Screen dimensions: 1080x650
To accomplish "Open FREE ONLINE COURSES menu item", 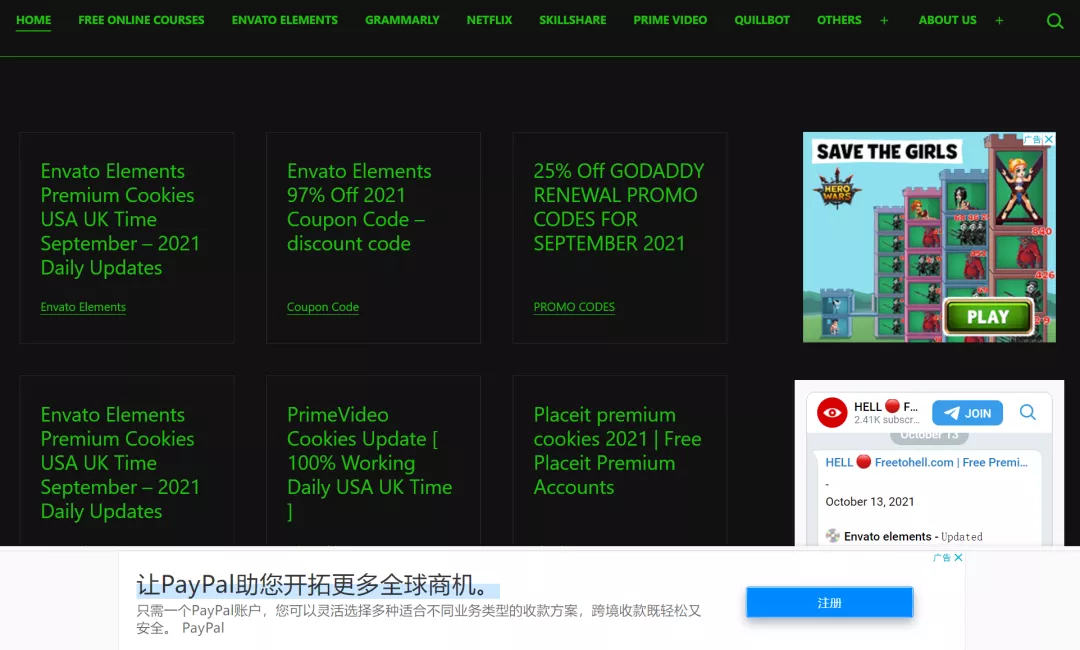I will click(141, 20).
